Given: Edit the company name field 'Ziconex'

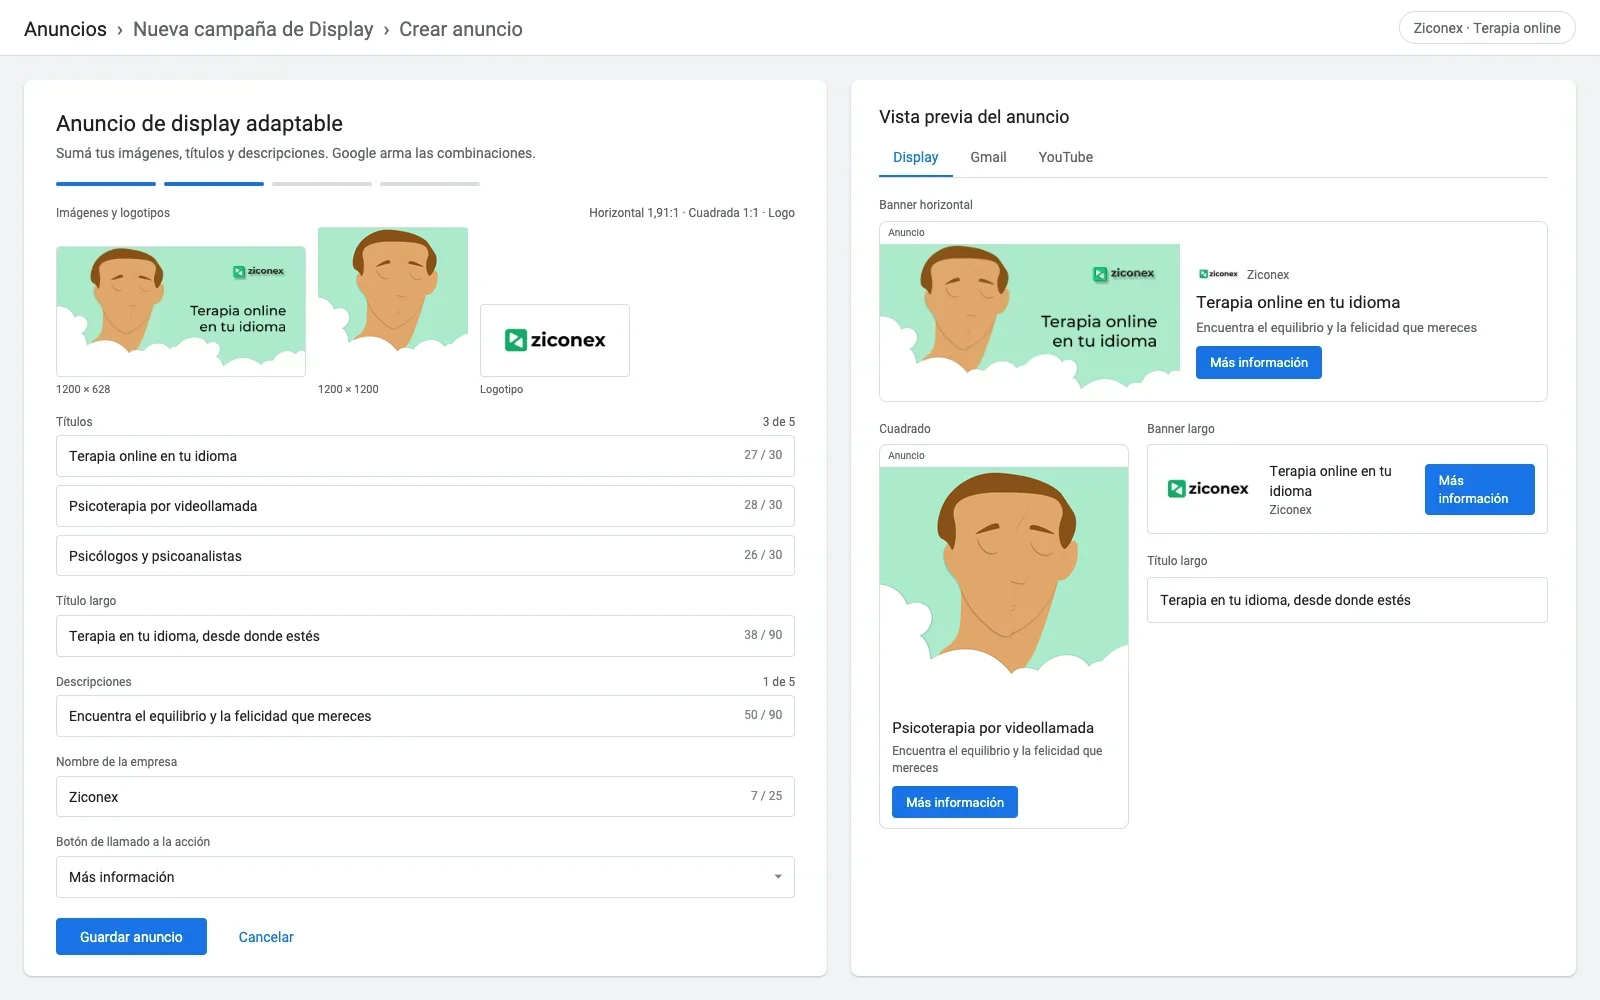Looking at the screenshot, I should (425, 797).
